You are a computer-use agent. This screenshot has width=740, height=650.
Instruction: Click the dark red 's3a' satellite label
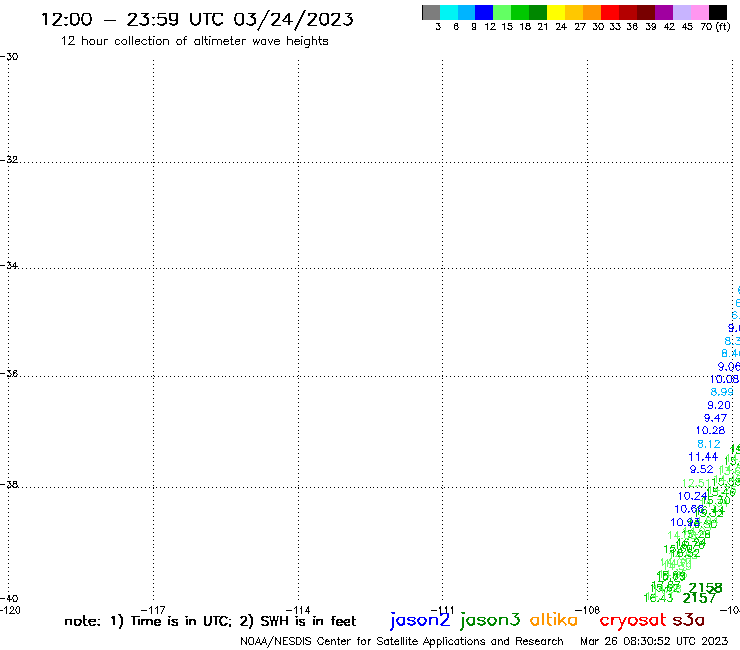[x=688, y=620]
